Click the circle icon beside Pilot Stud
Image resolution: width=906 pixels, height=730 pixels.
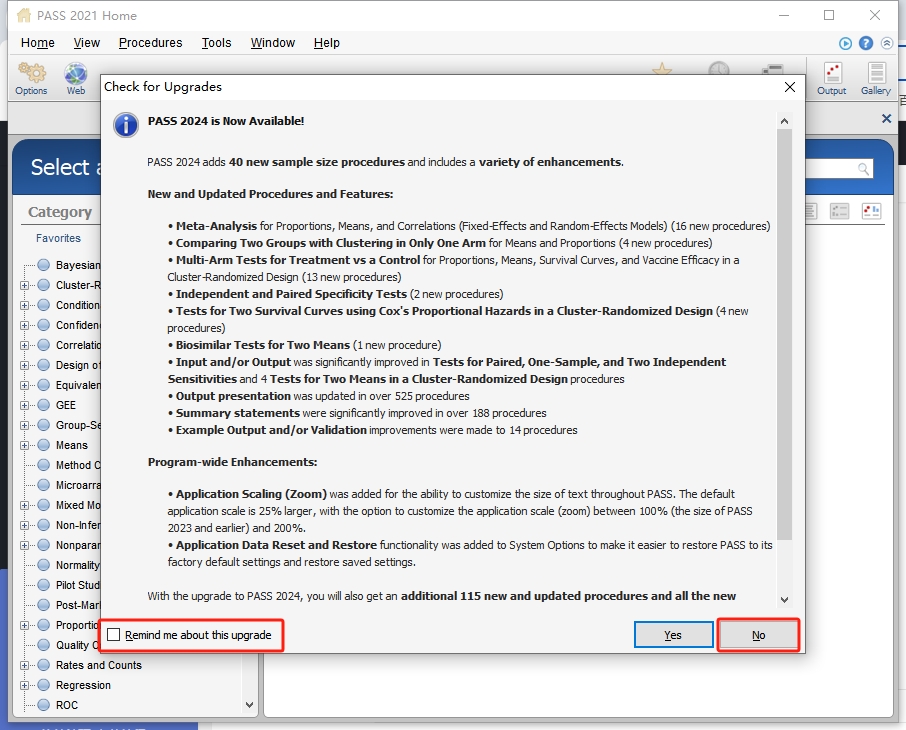coord(44,585)
